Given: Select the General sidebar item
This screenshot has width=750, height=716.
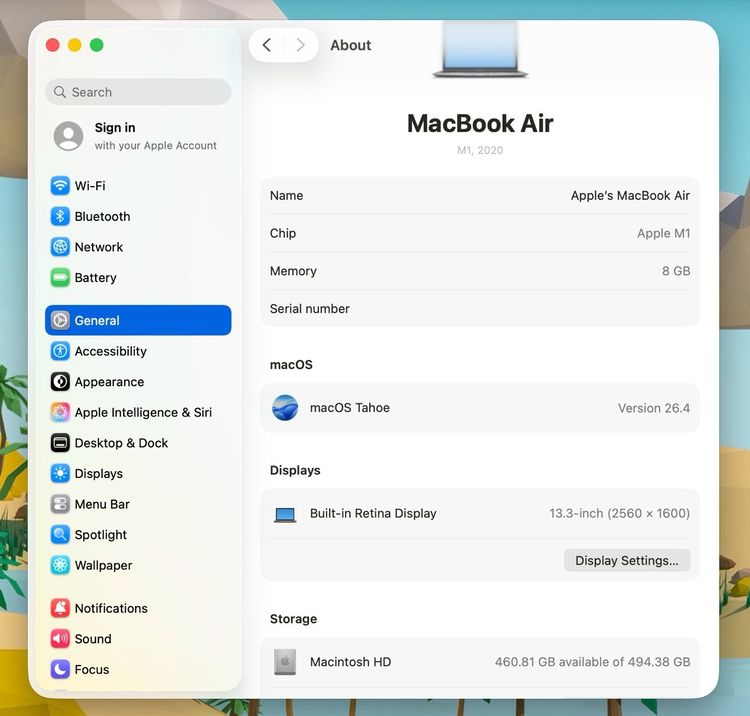Looking at the screenshot, I should point(138,320).
